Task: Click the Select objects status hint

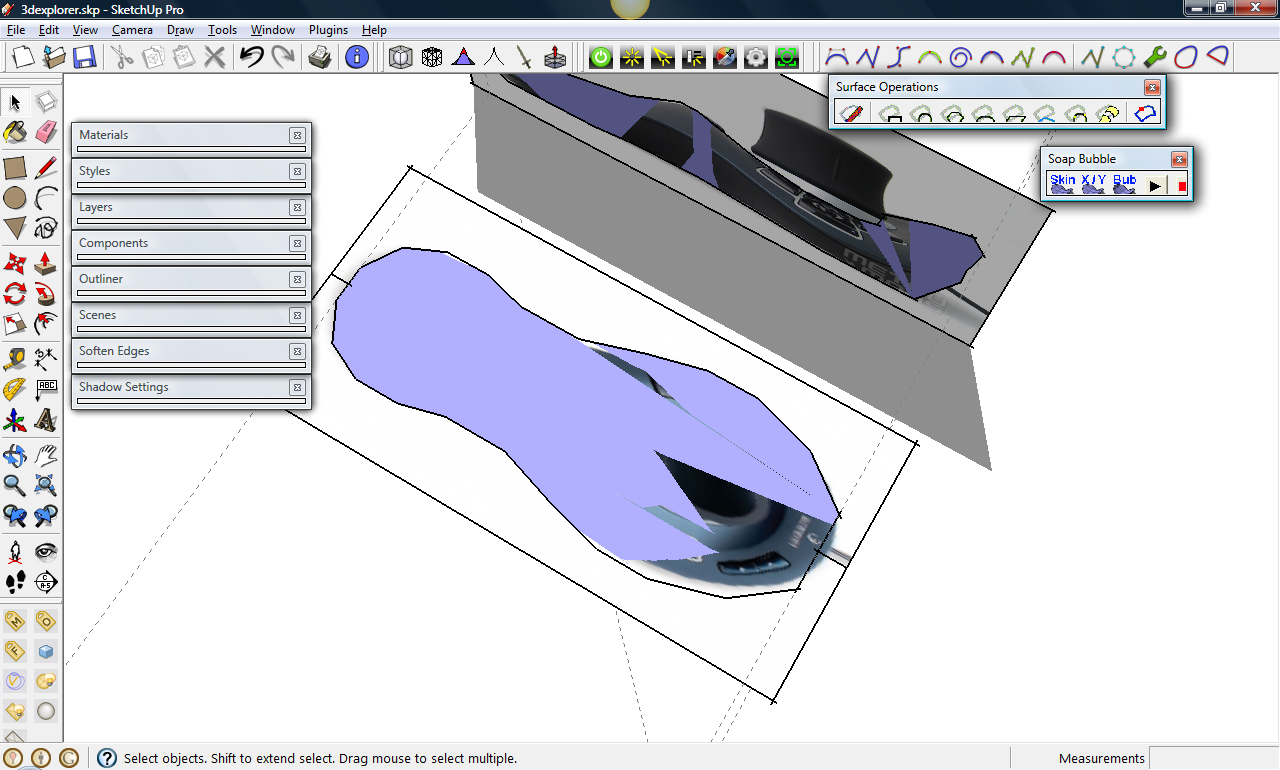Action: point(320,759)
